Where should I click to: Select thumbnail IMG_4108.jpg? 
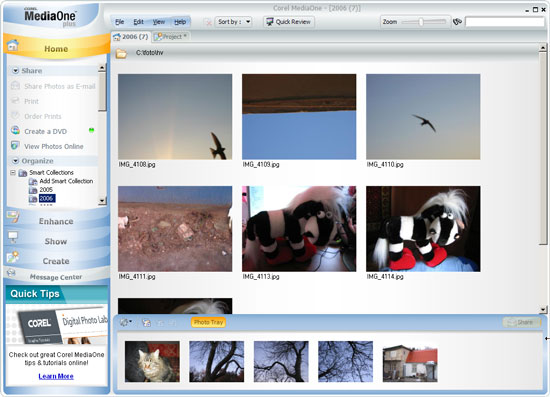coord(175,117)
